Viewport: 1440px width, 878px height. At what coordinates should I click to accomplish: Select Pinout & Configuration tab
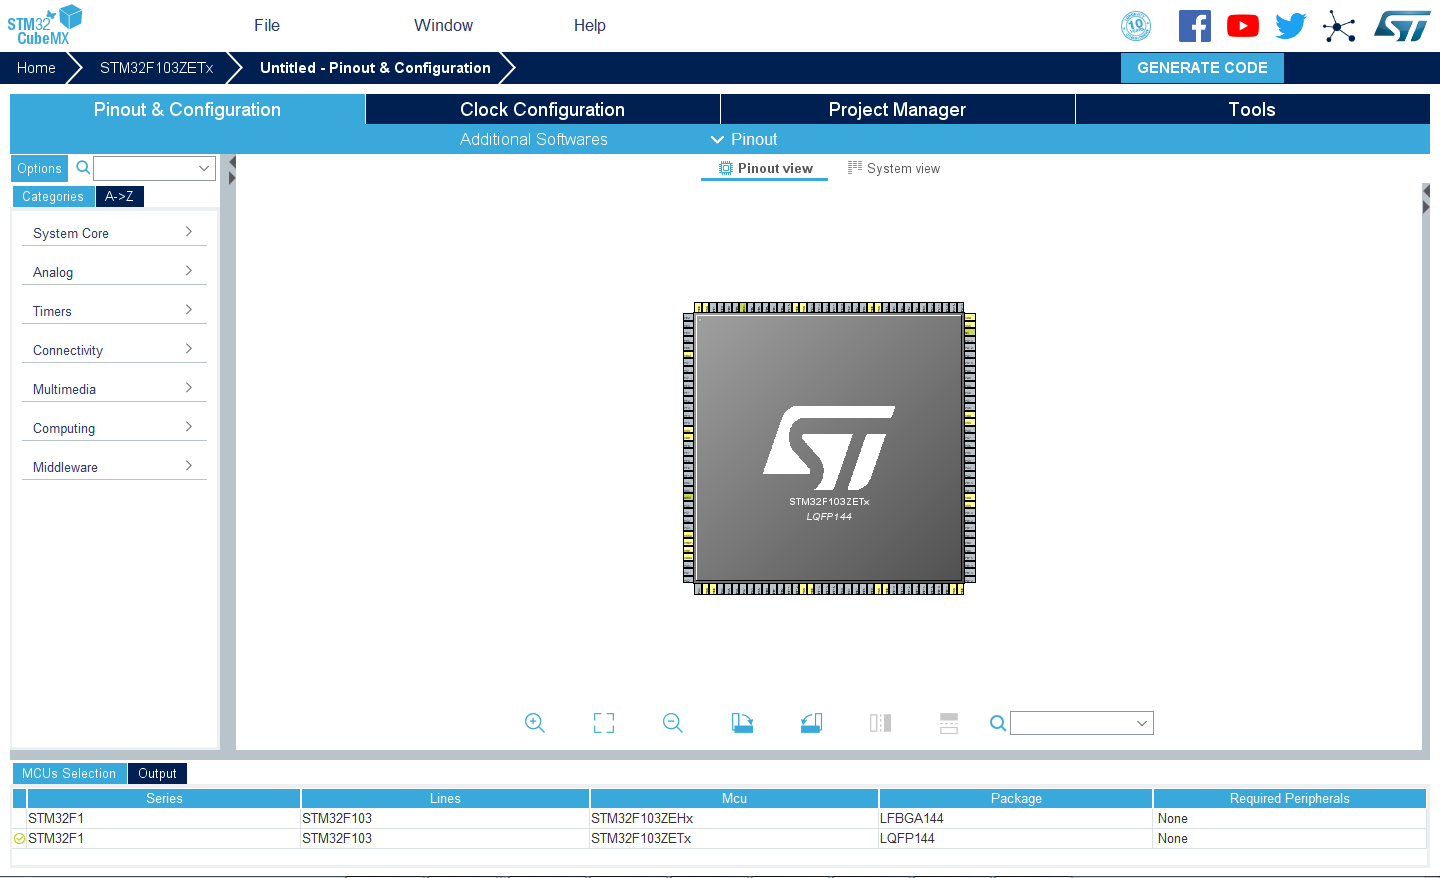(187, 109)
